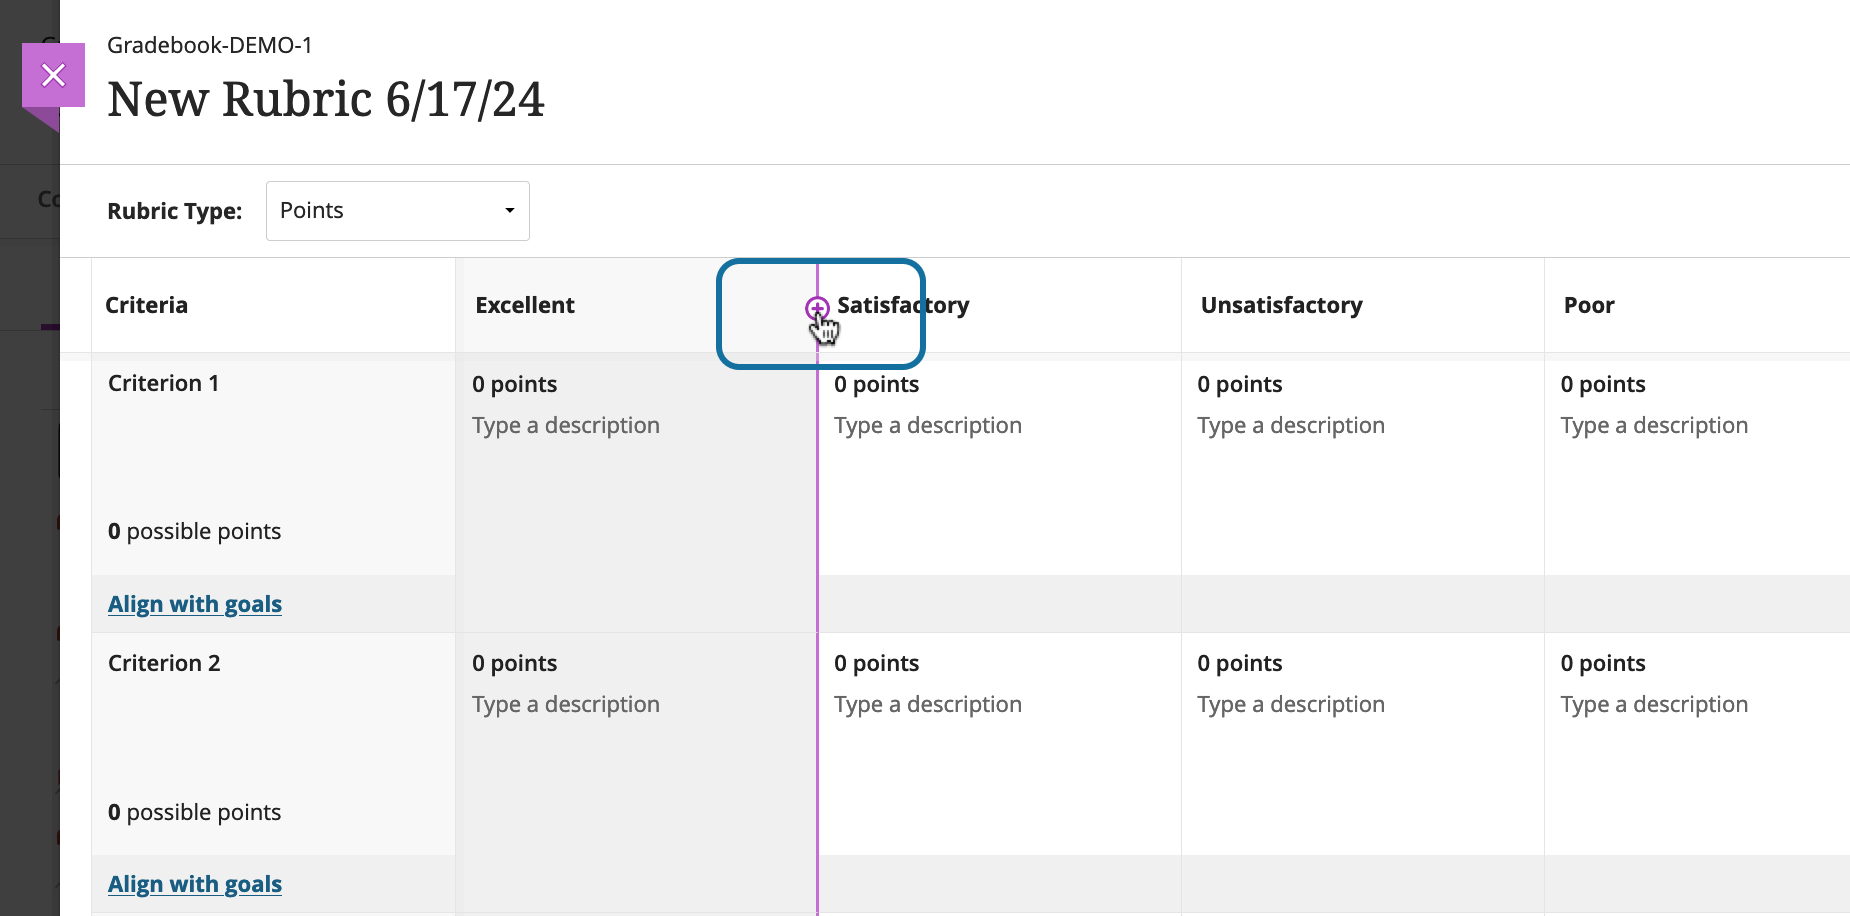Viewport: 1850px width, 916px height.
Task: Edit the Criterion 2 title
Action: (x=164, y=663)
